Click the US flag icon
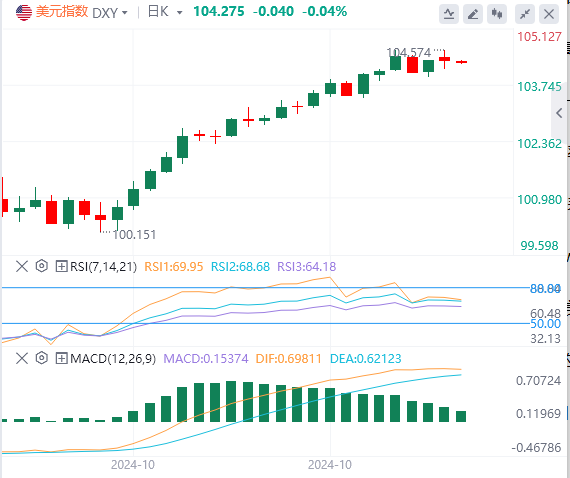Viewport: 570px width, 478px height. click(24, 13)
